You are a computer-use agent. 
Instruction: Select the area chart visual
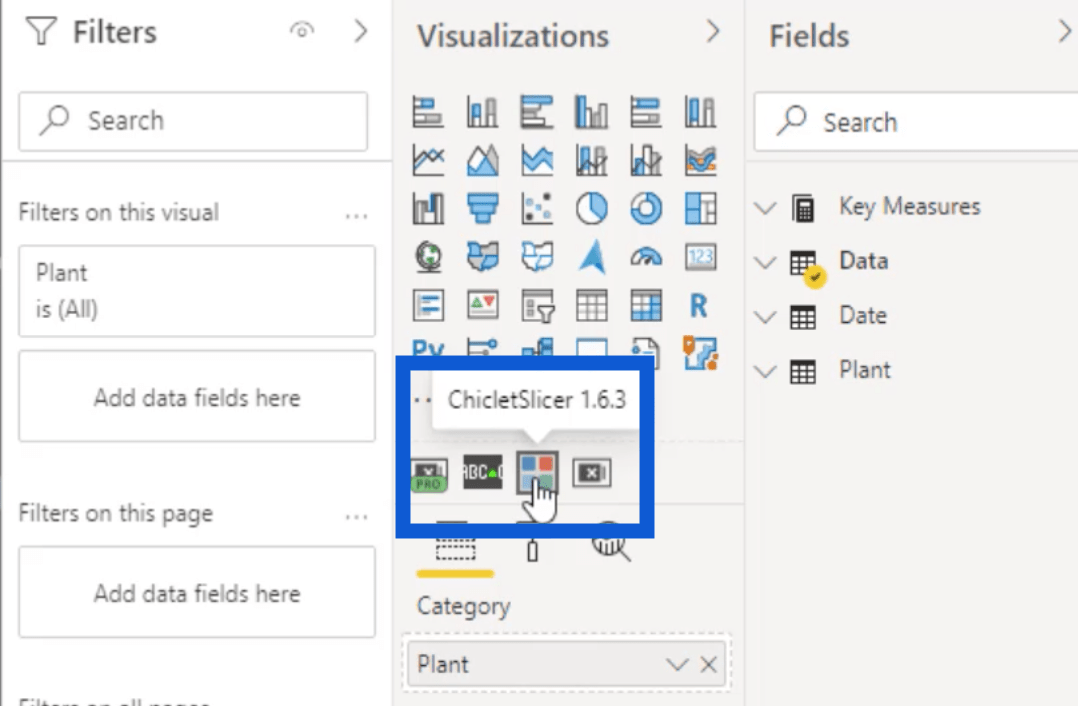[482, 160]
